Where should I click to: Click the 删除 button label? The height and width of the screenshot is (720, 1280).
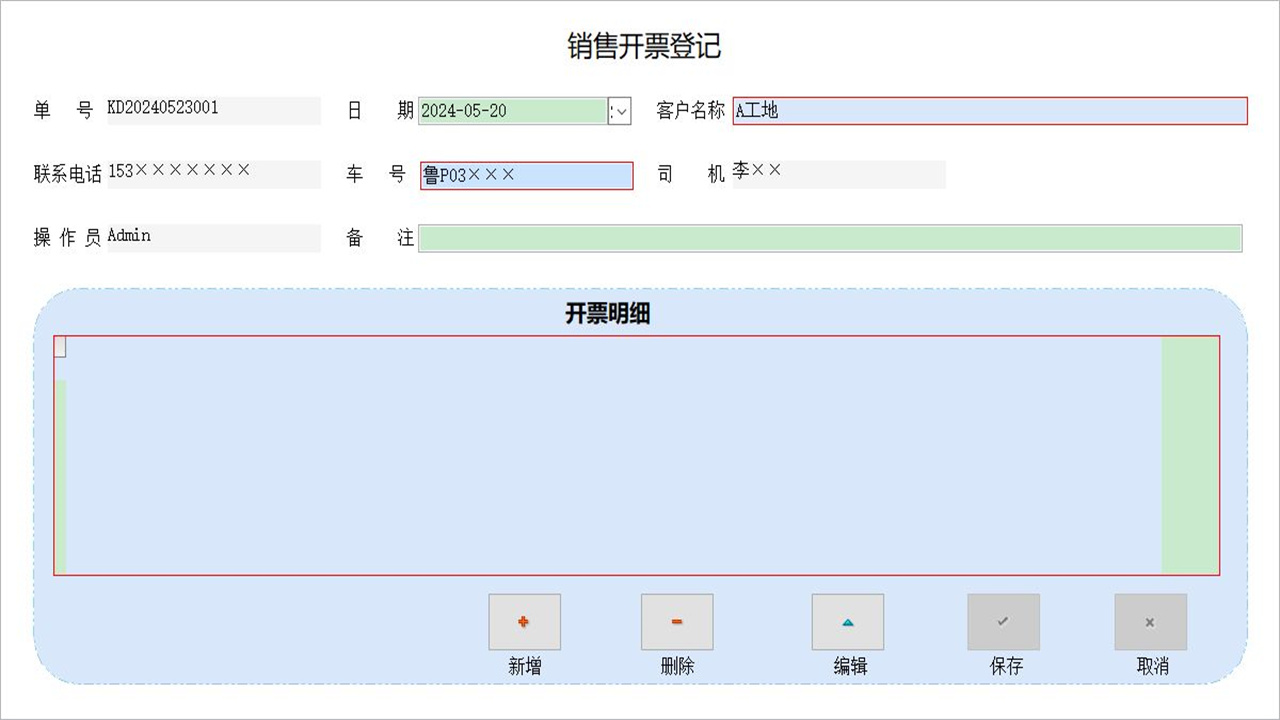pos(677,666)
